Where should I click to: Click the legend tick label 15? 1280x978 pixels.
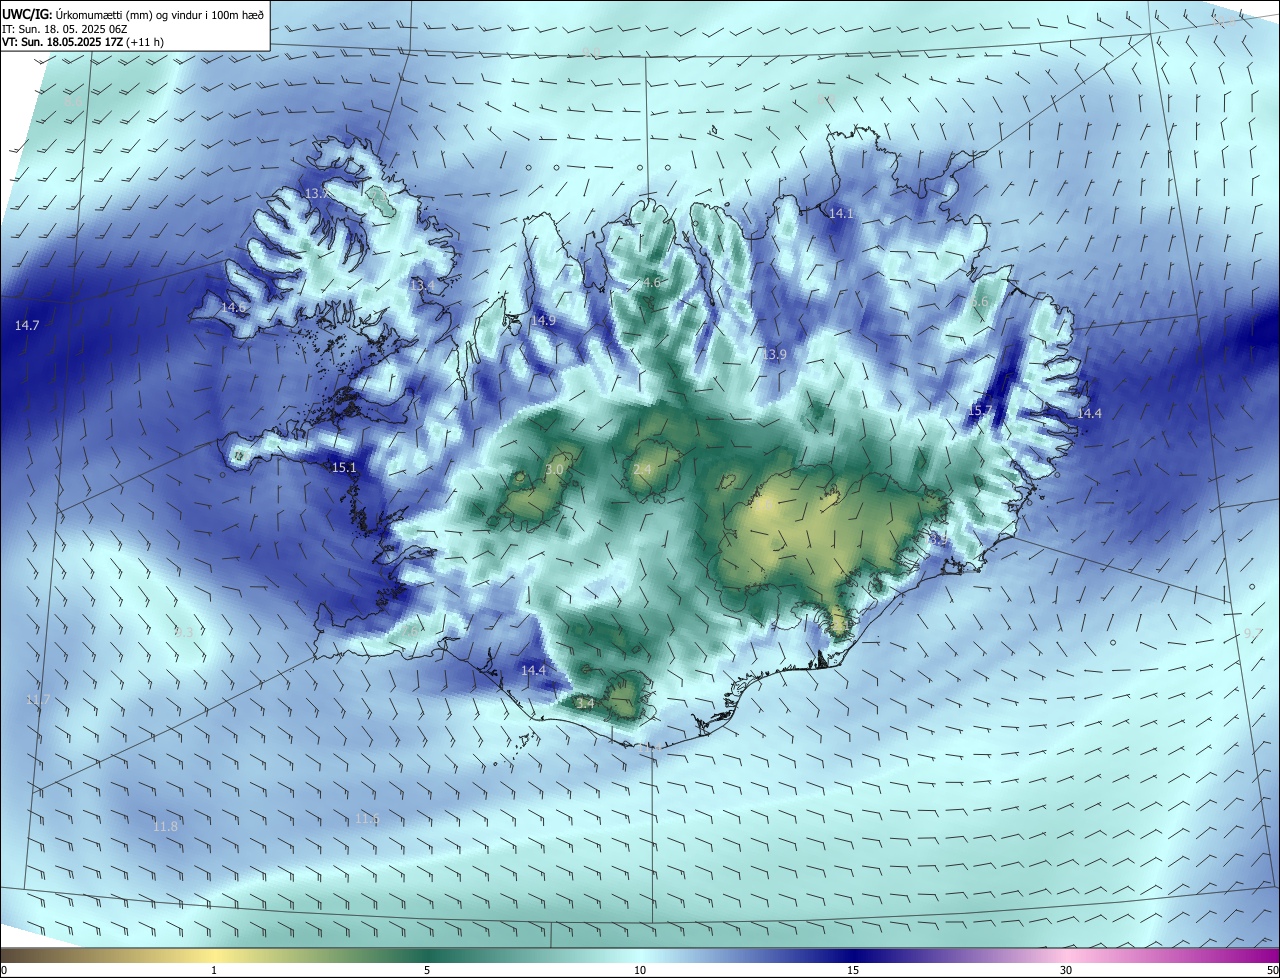click(853, 970)
